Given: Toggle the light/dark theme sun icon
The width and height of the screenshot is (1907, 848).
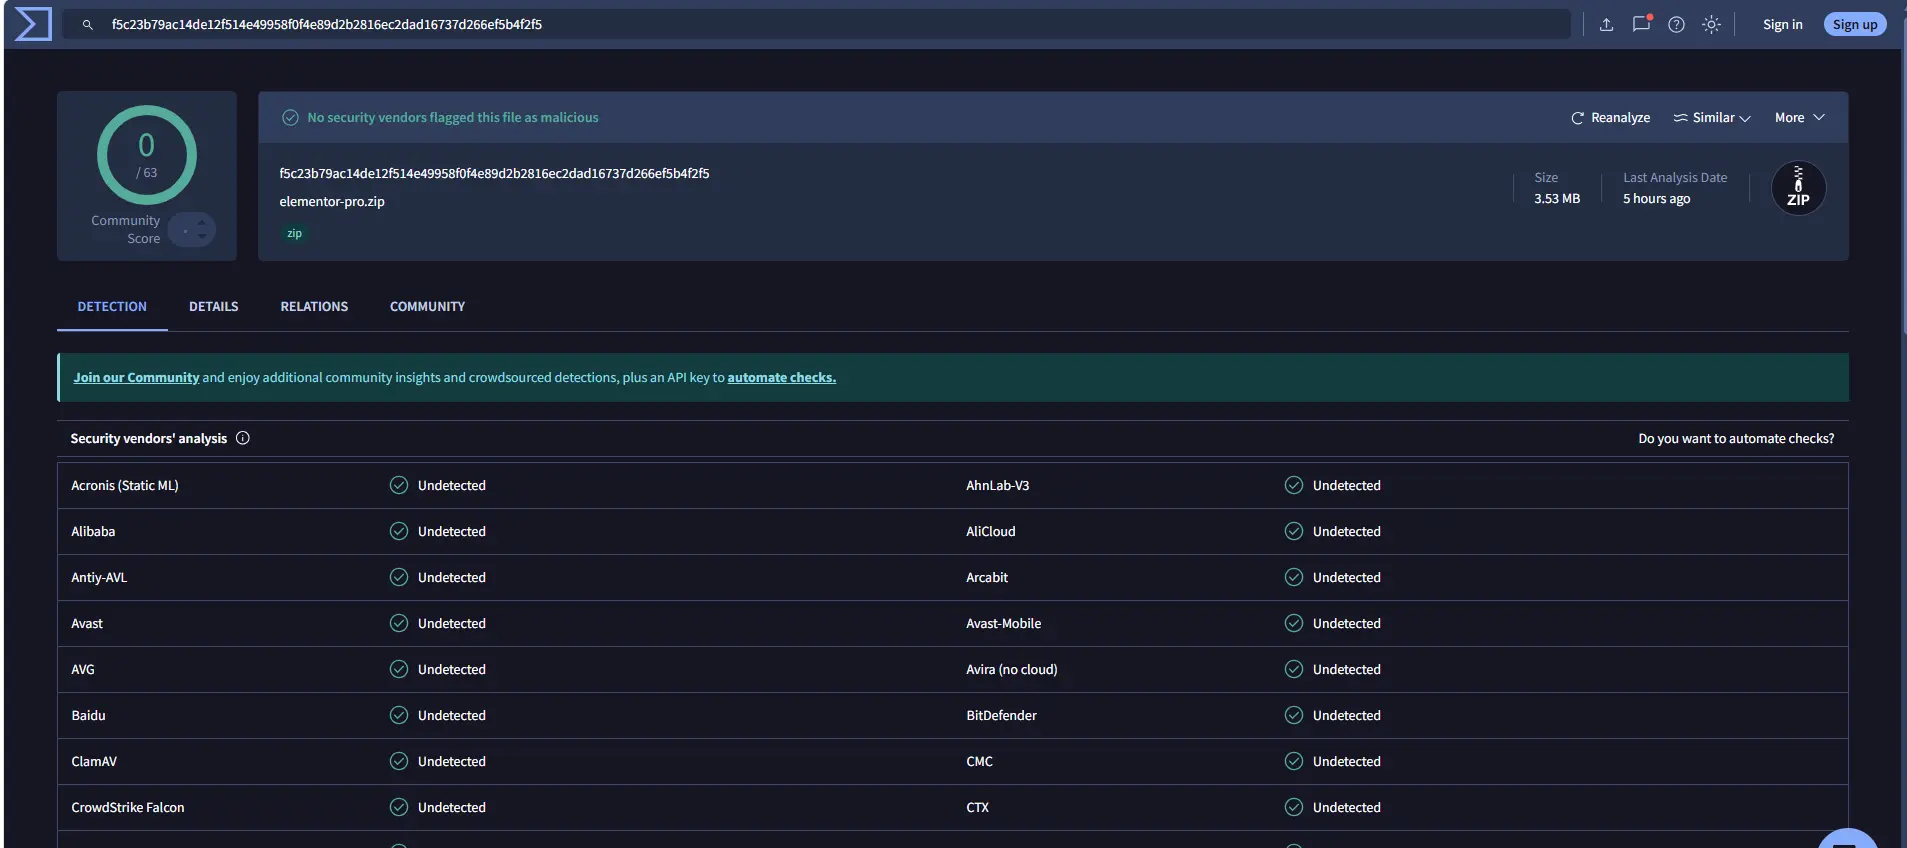Looking at the screenshot, I should tap(1711, 25).
